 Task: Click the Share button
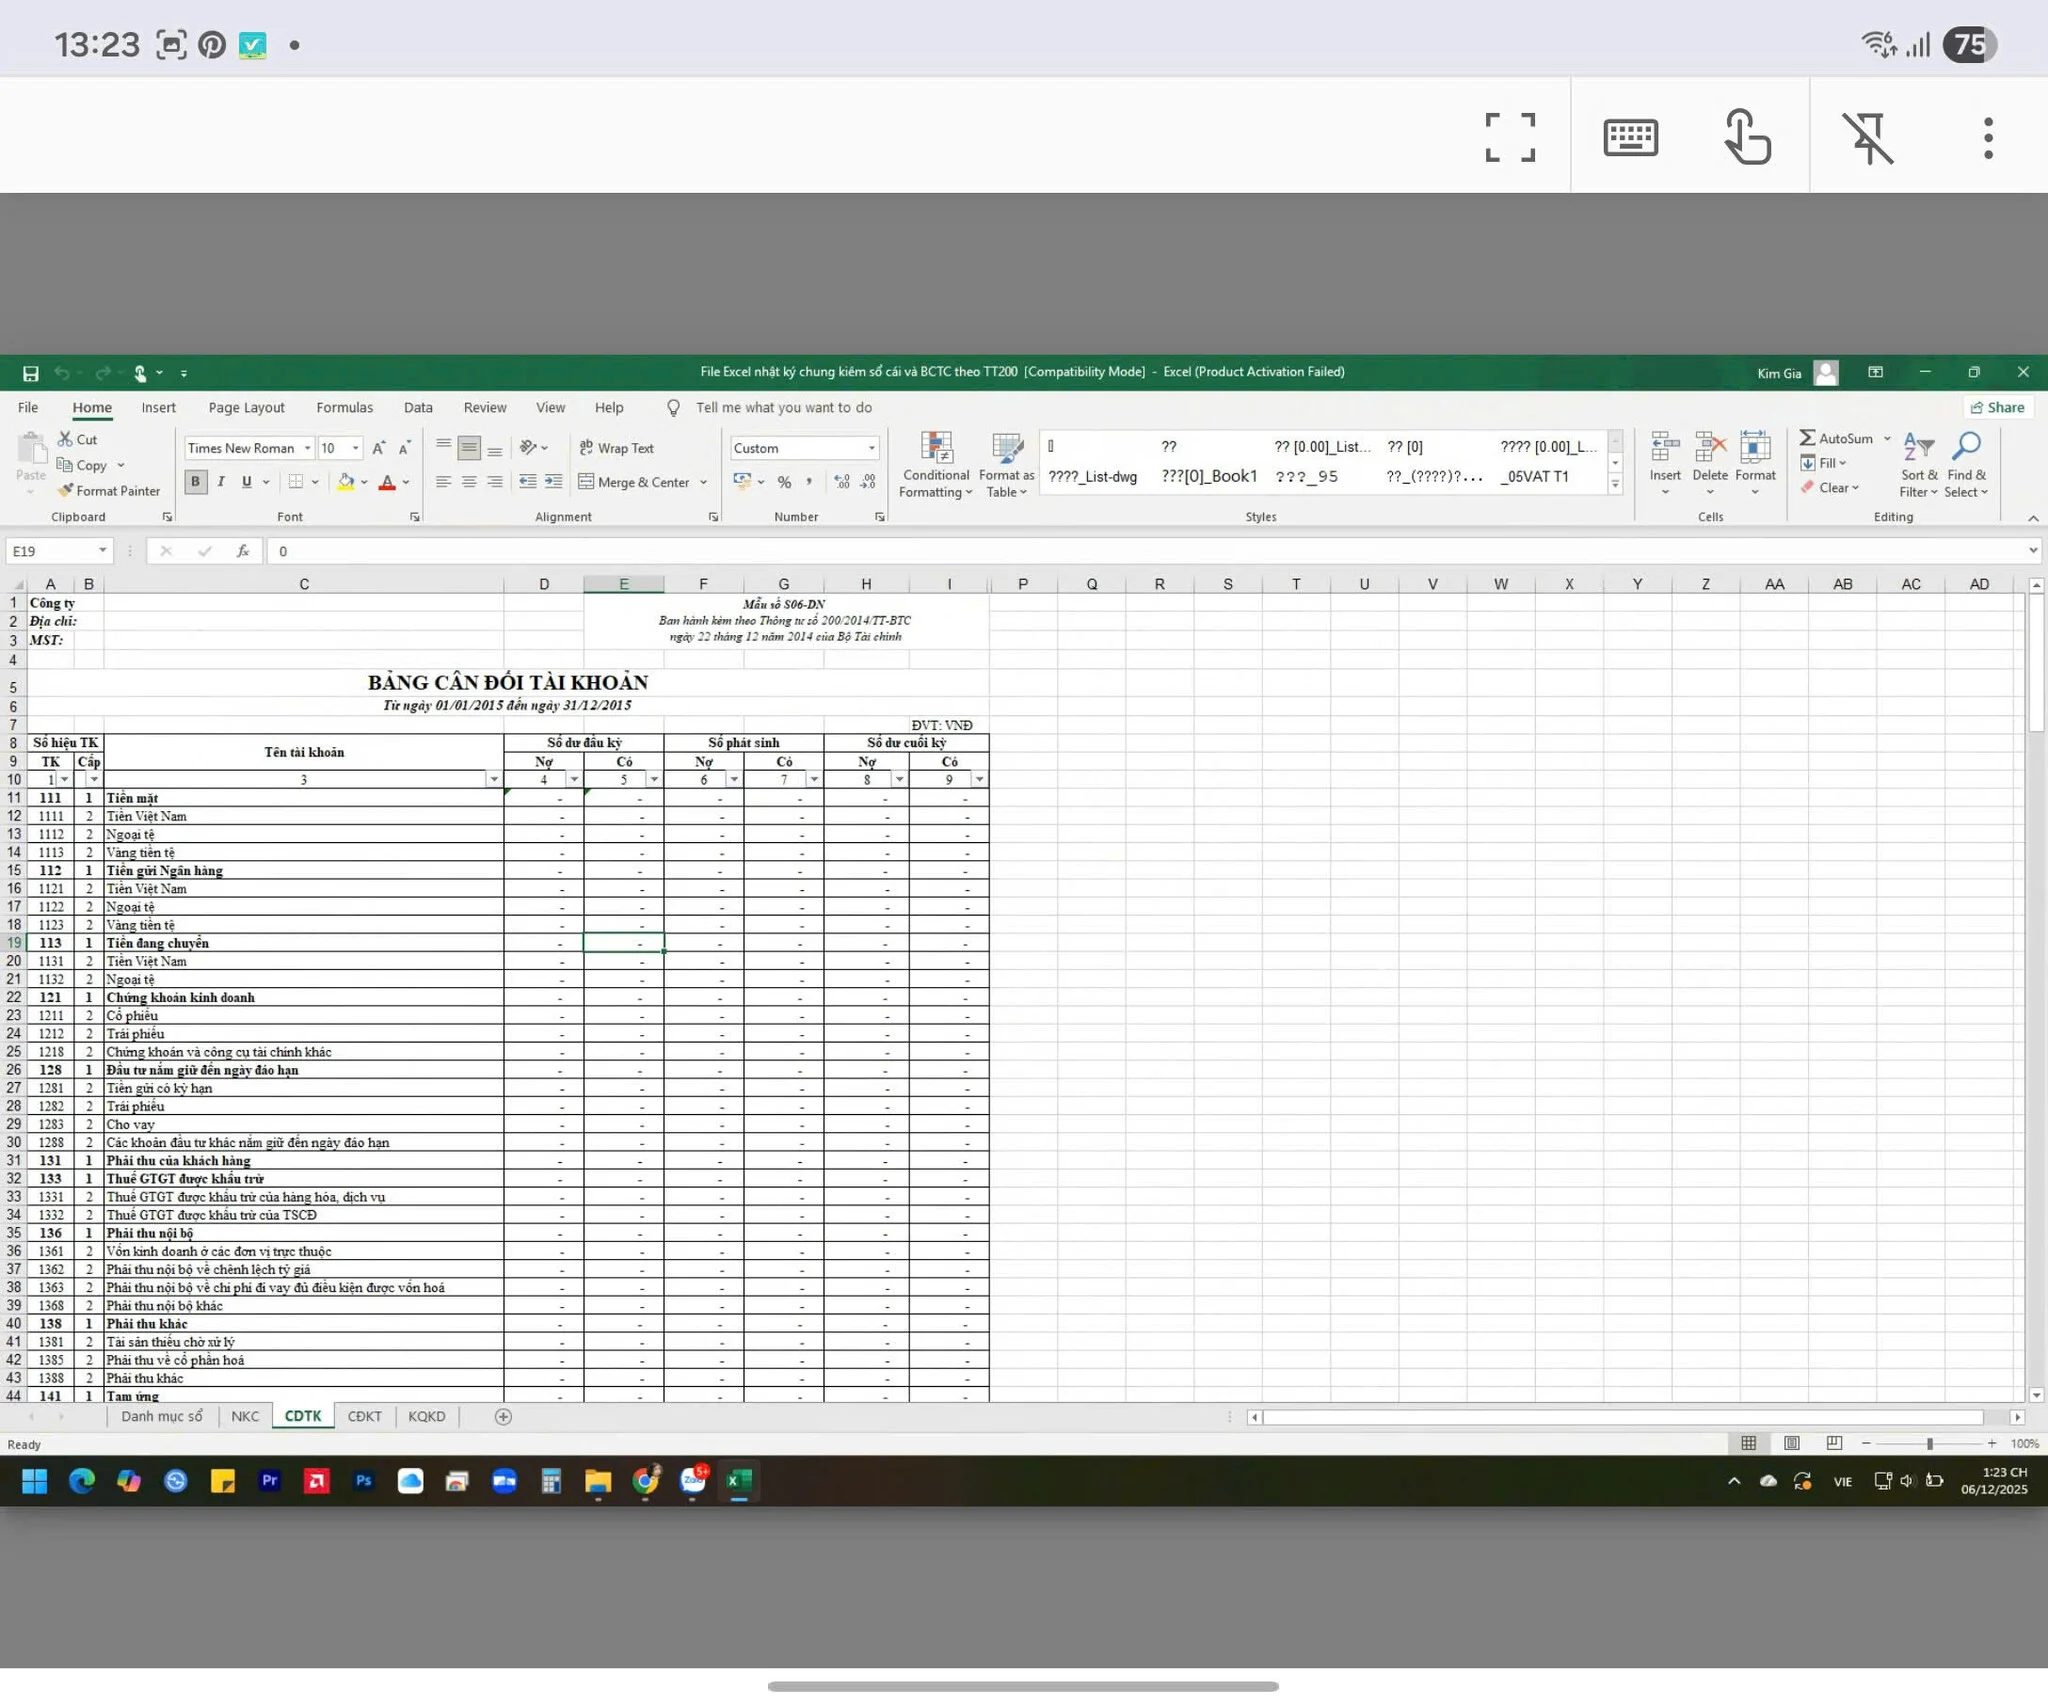coord(1997,408)
